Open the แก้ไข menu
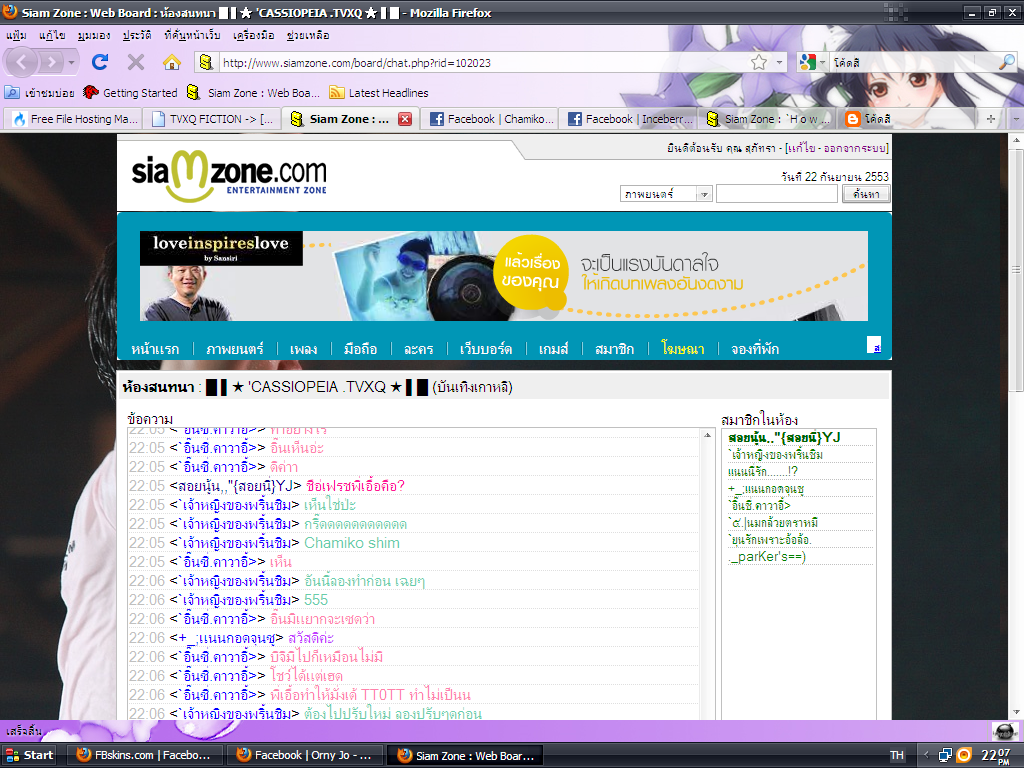 point(52,35)
